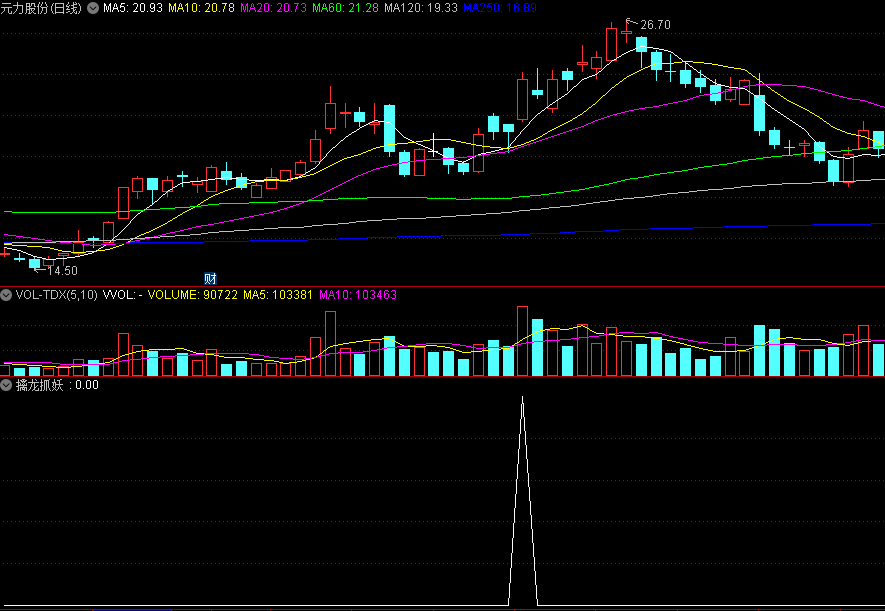885x611 pixels.
Task: Click the 26.70 high price marker
Action: coord(655,25)
